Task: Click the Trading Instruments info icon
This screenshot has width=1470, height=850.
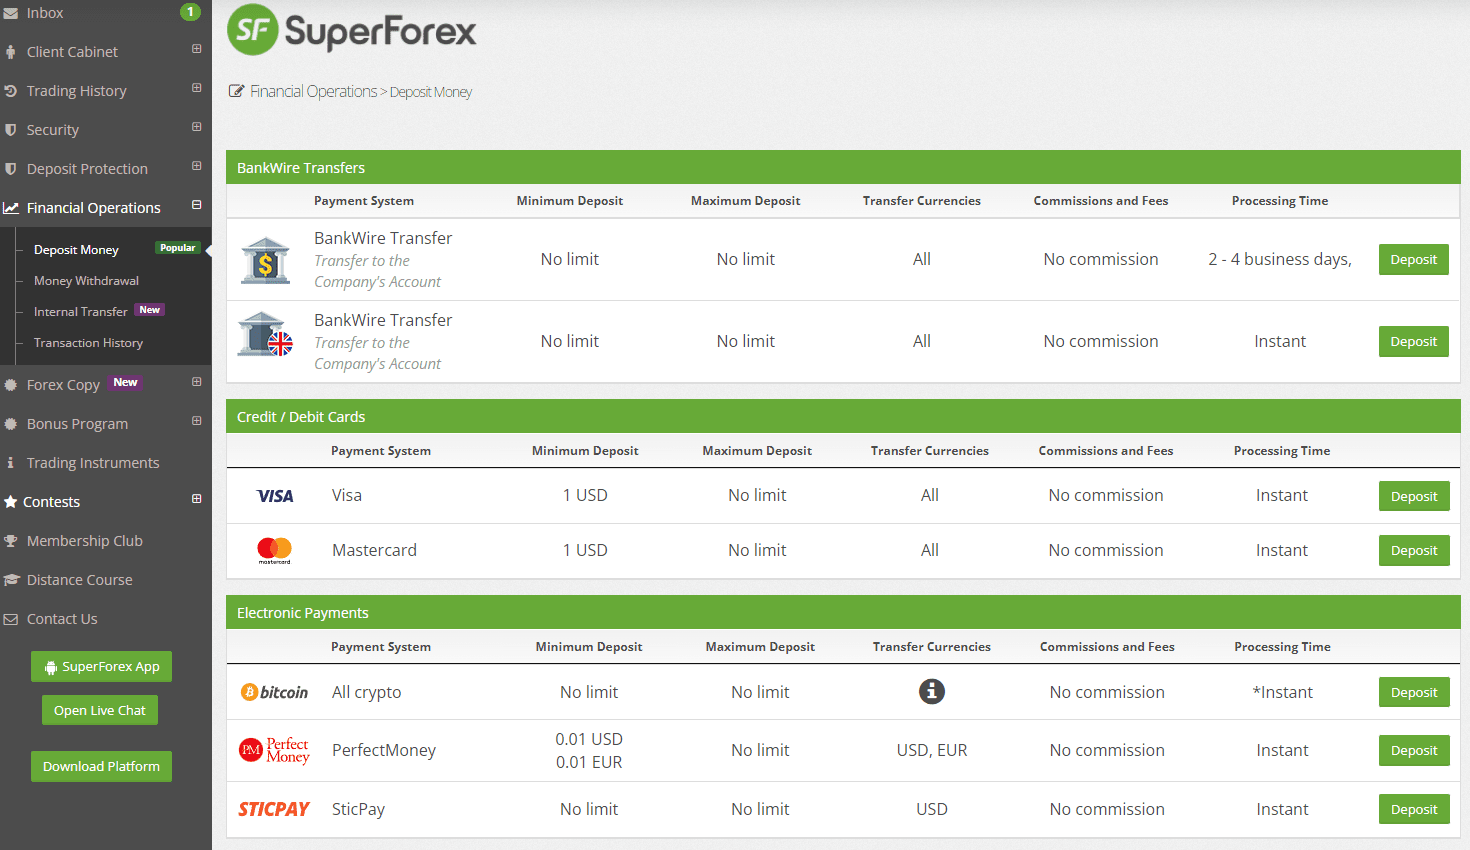Action: point(10,463)
